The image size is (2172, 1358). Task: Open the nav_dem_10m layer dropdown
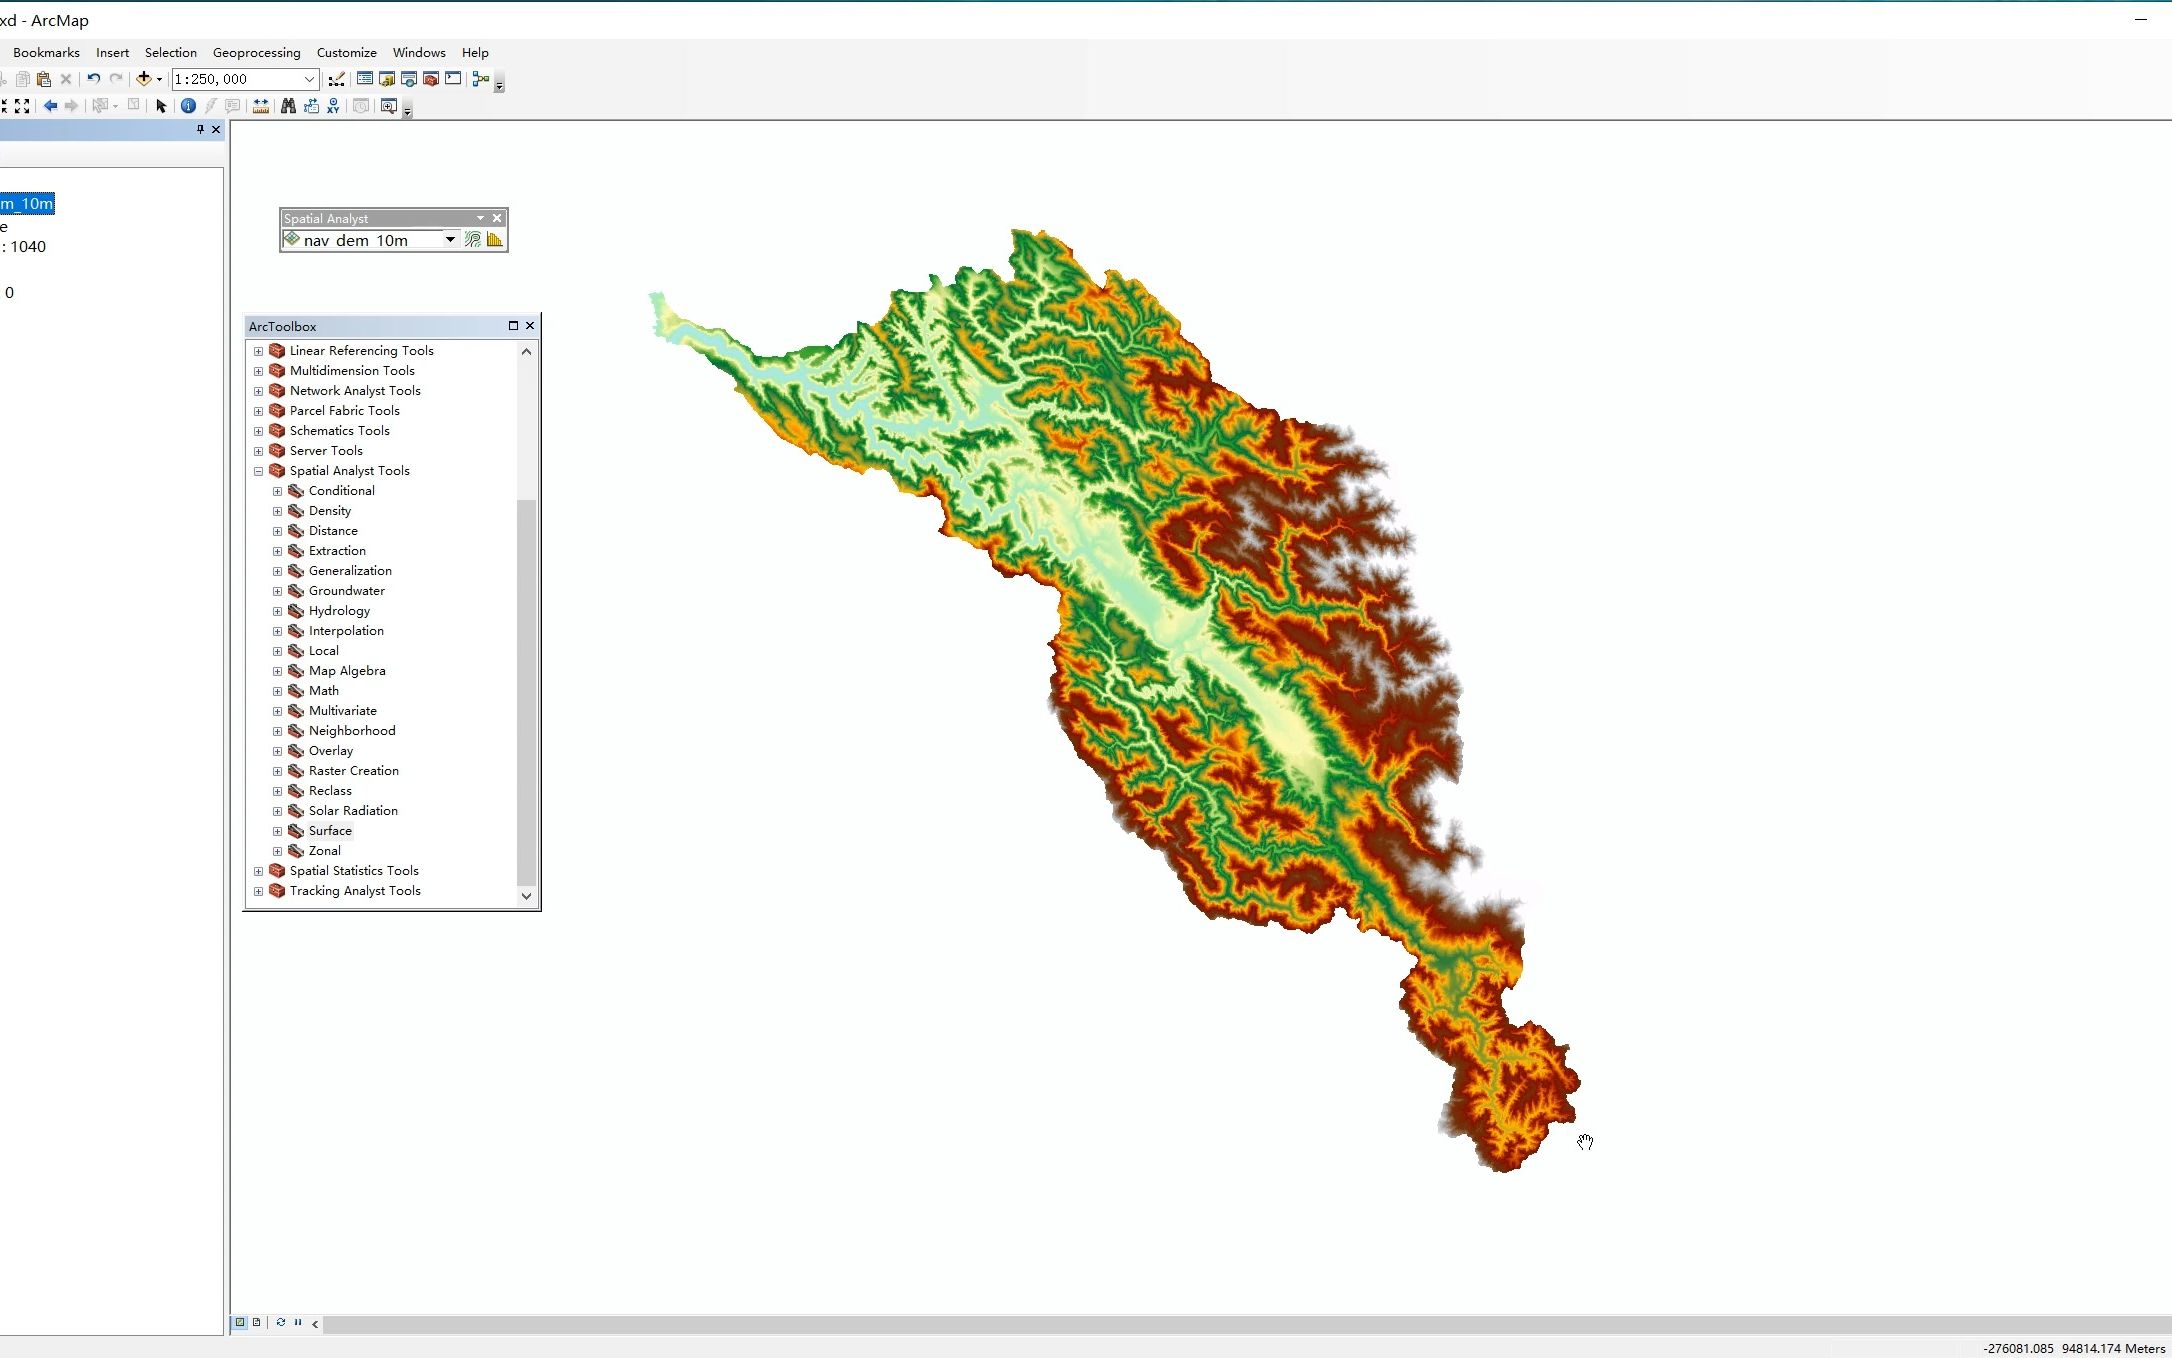(450, 240)
